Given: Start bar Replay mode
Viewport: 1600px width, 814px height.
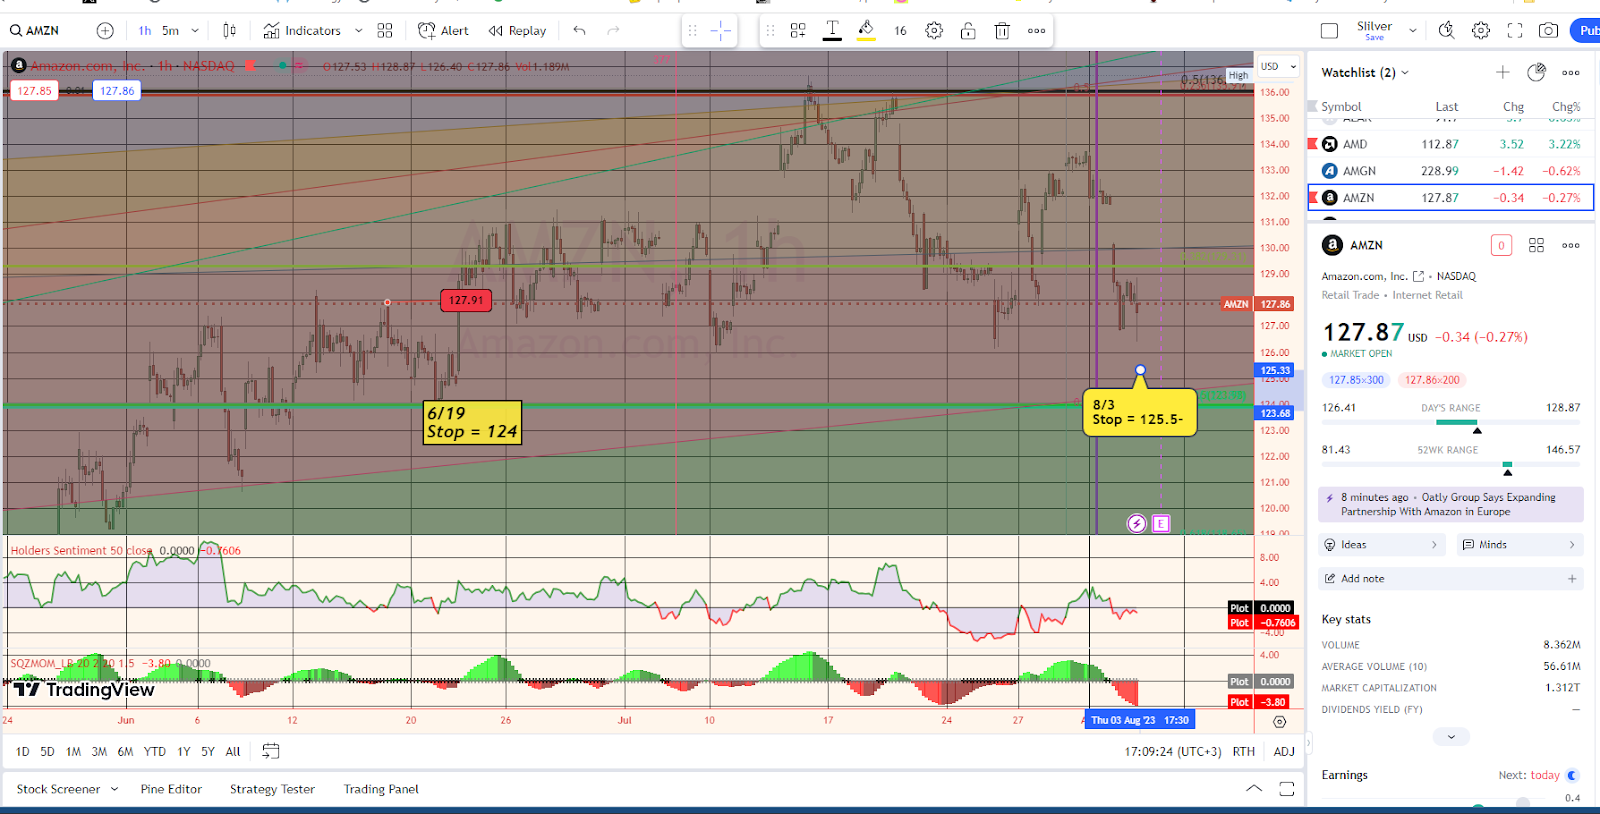Looking at the screenshot, I should coord(517,31).
